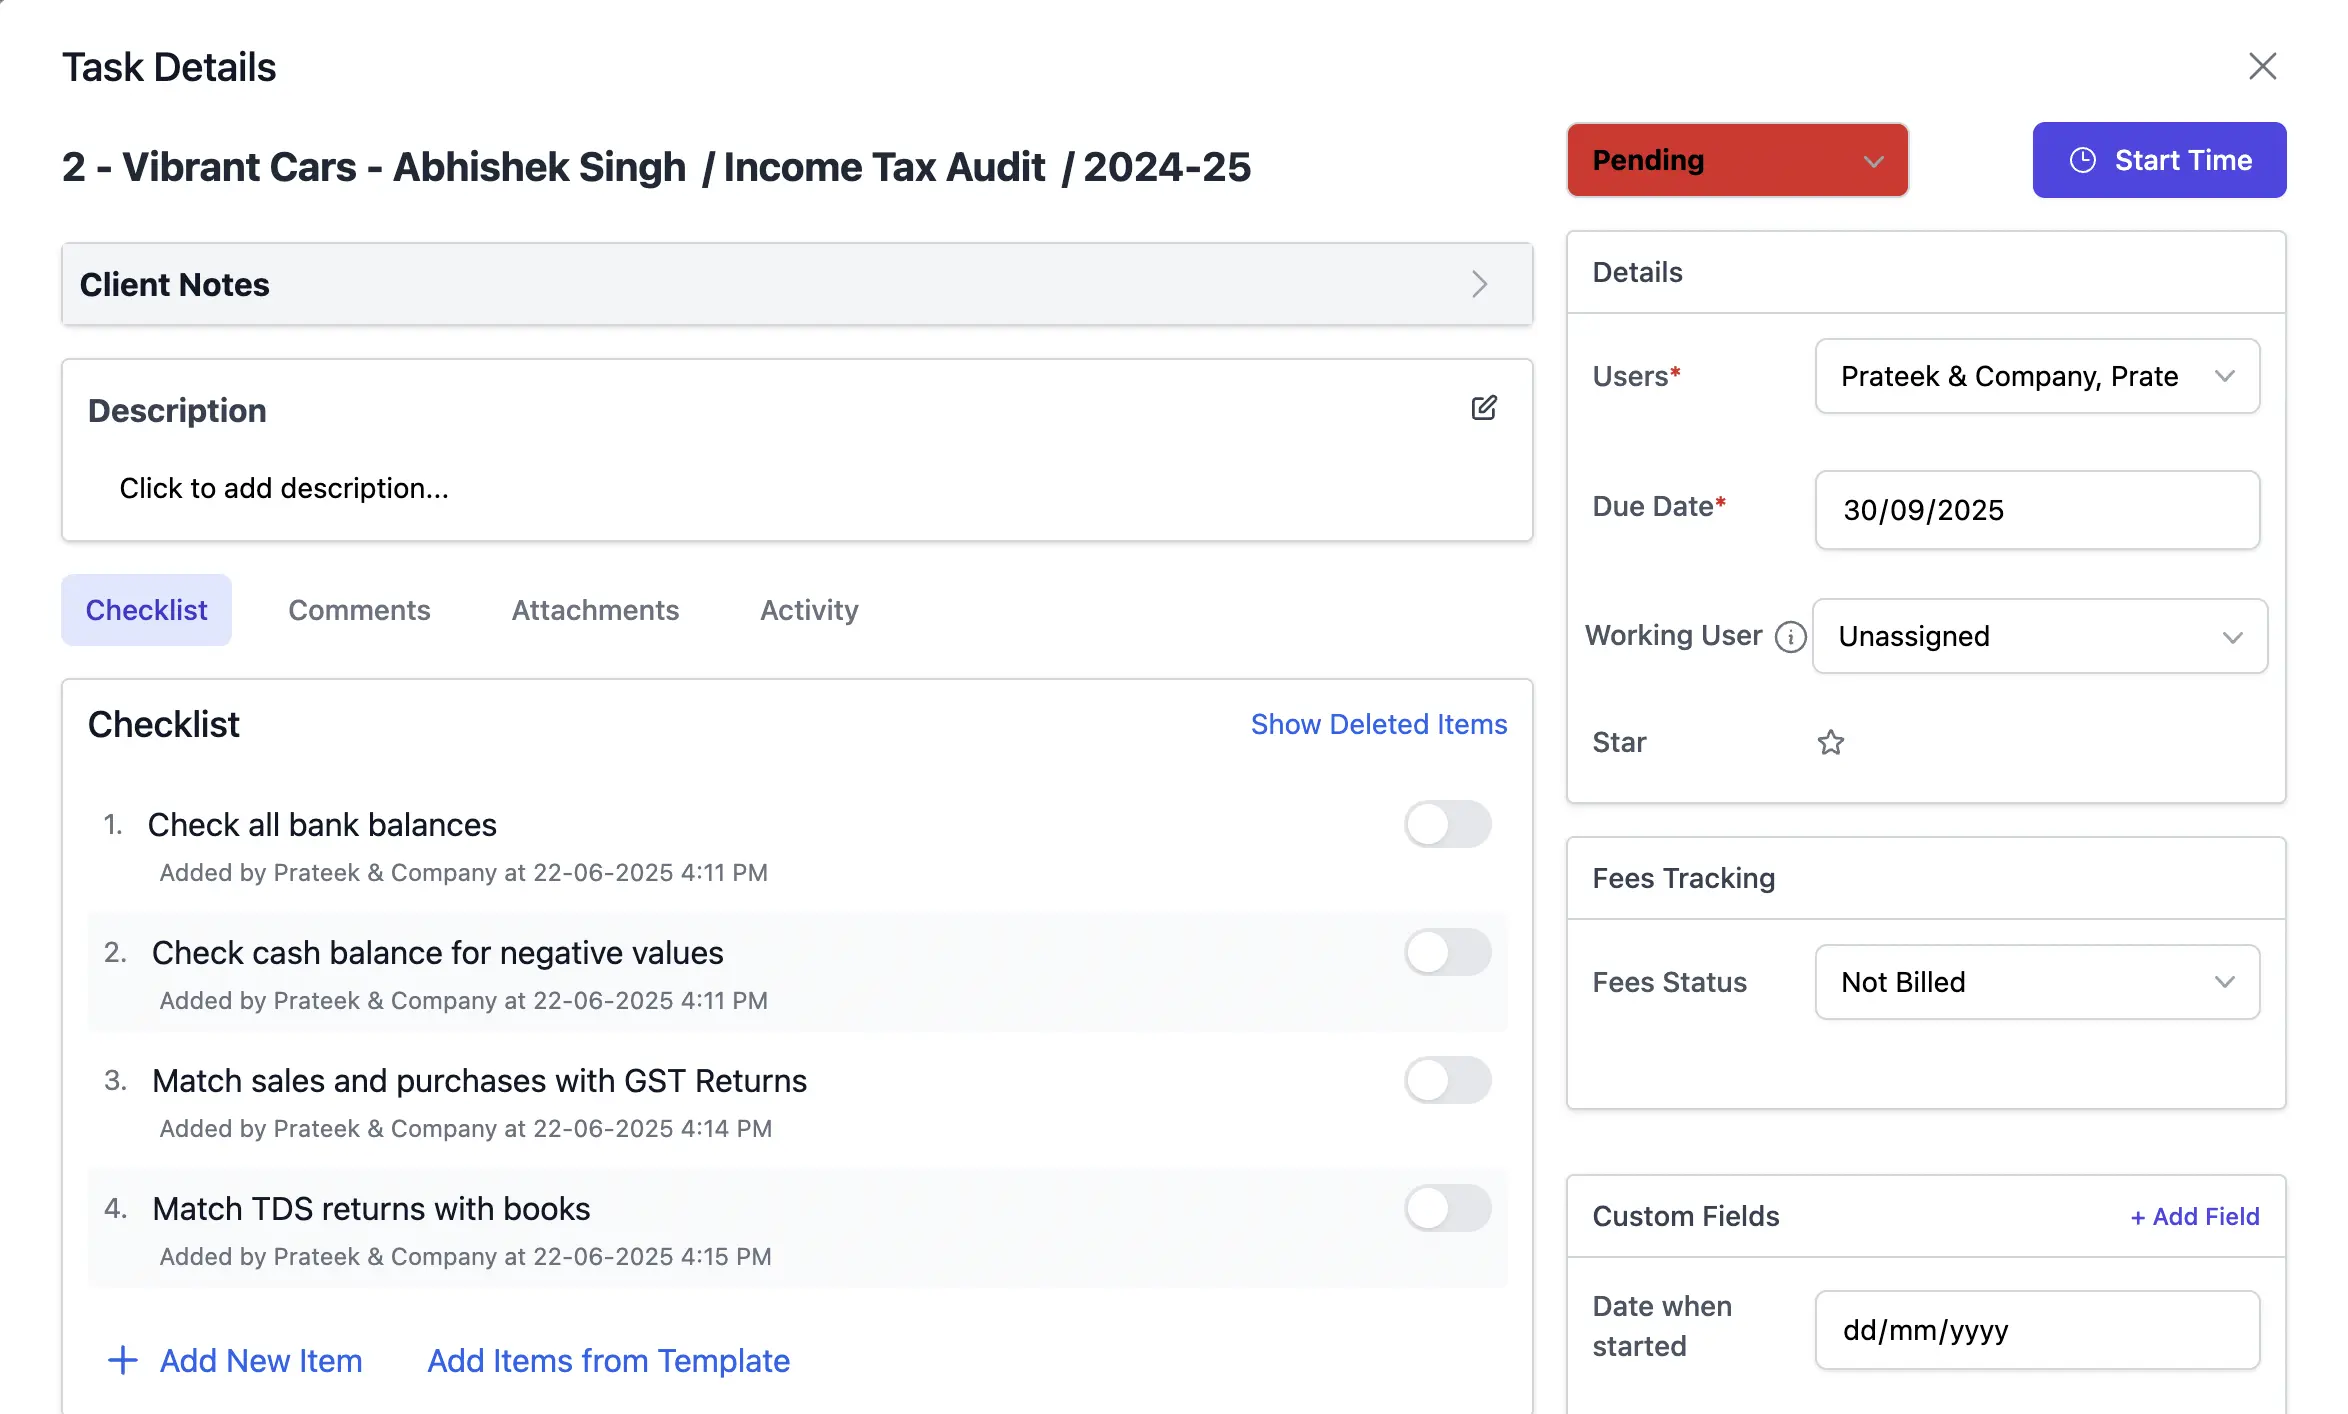Close the Task Details dialog
The height and width of the screenshot is (1414, 2348).
pyautogui.click(x=2262, y=66)
